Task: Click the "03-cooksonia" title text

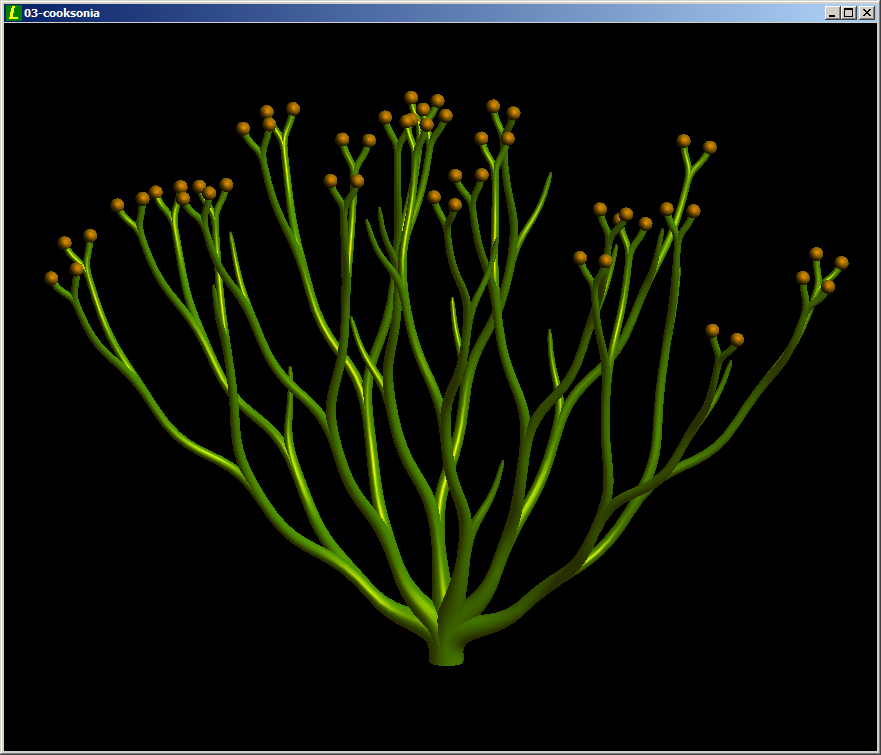Action: [62, 13]
